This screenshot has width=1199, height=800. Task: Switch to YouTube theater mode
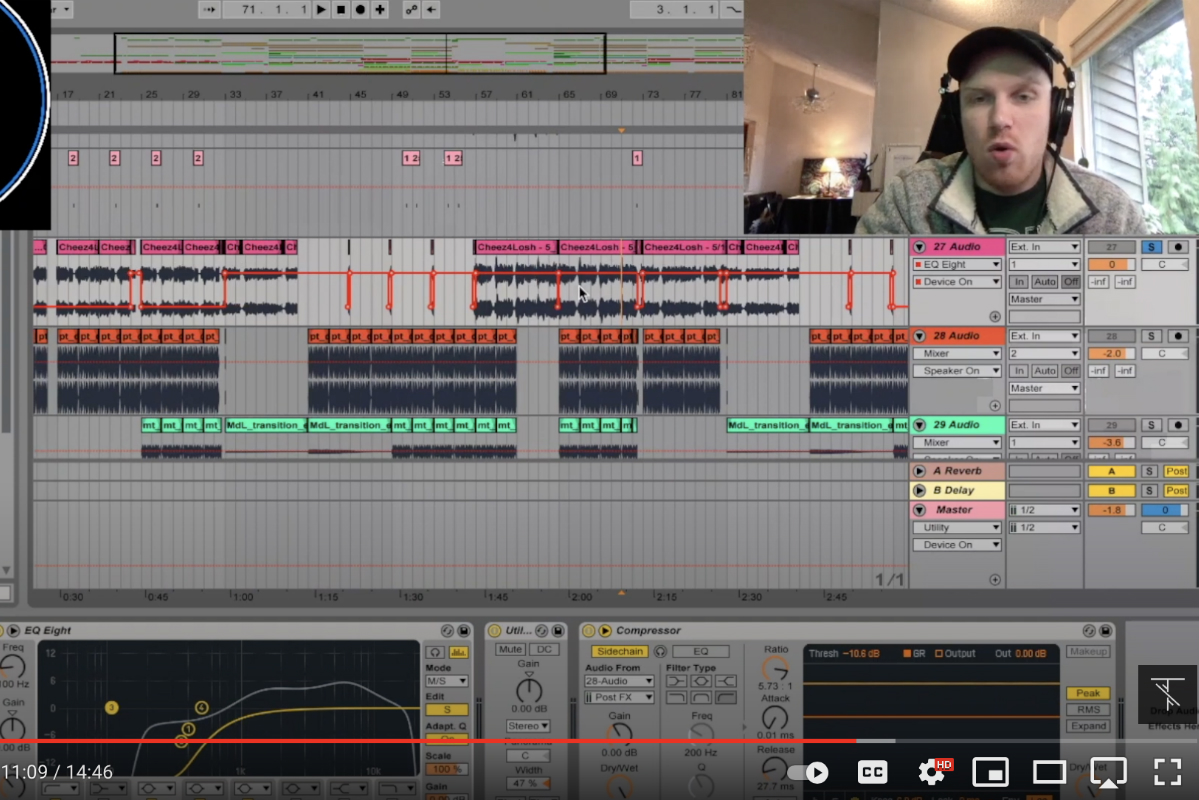1049,772
